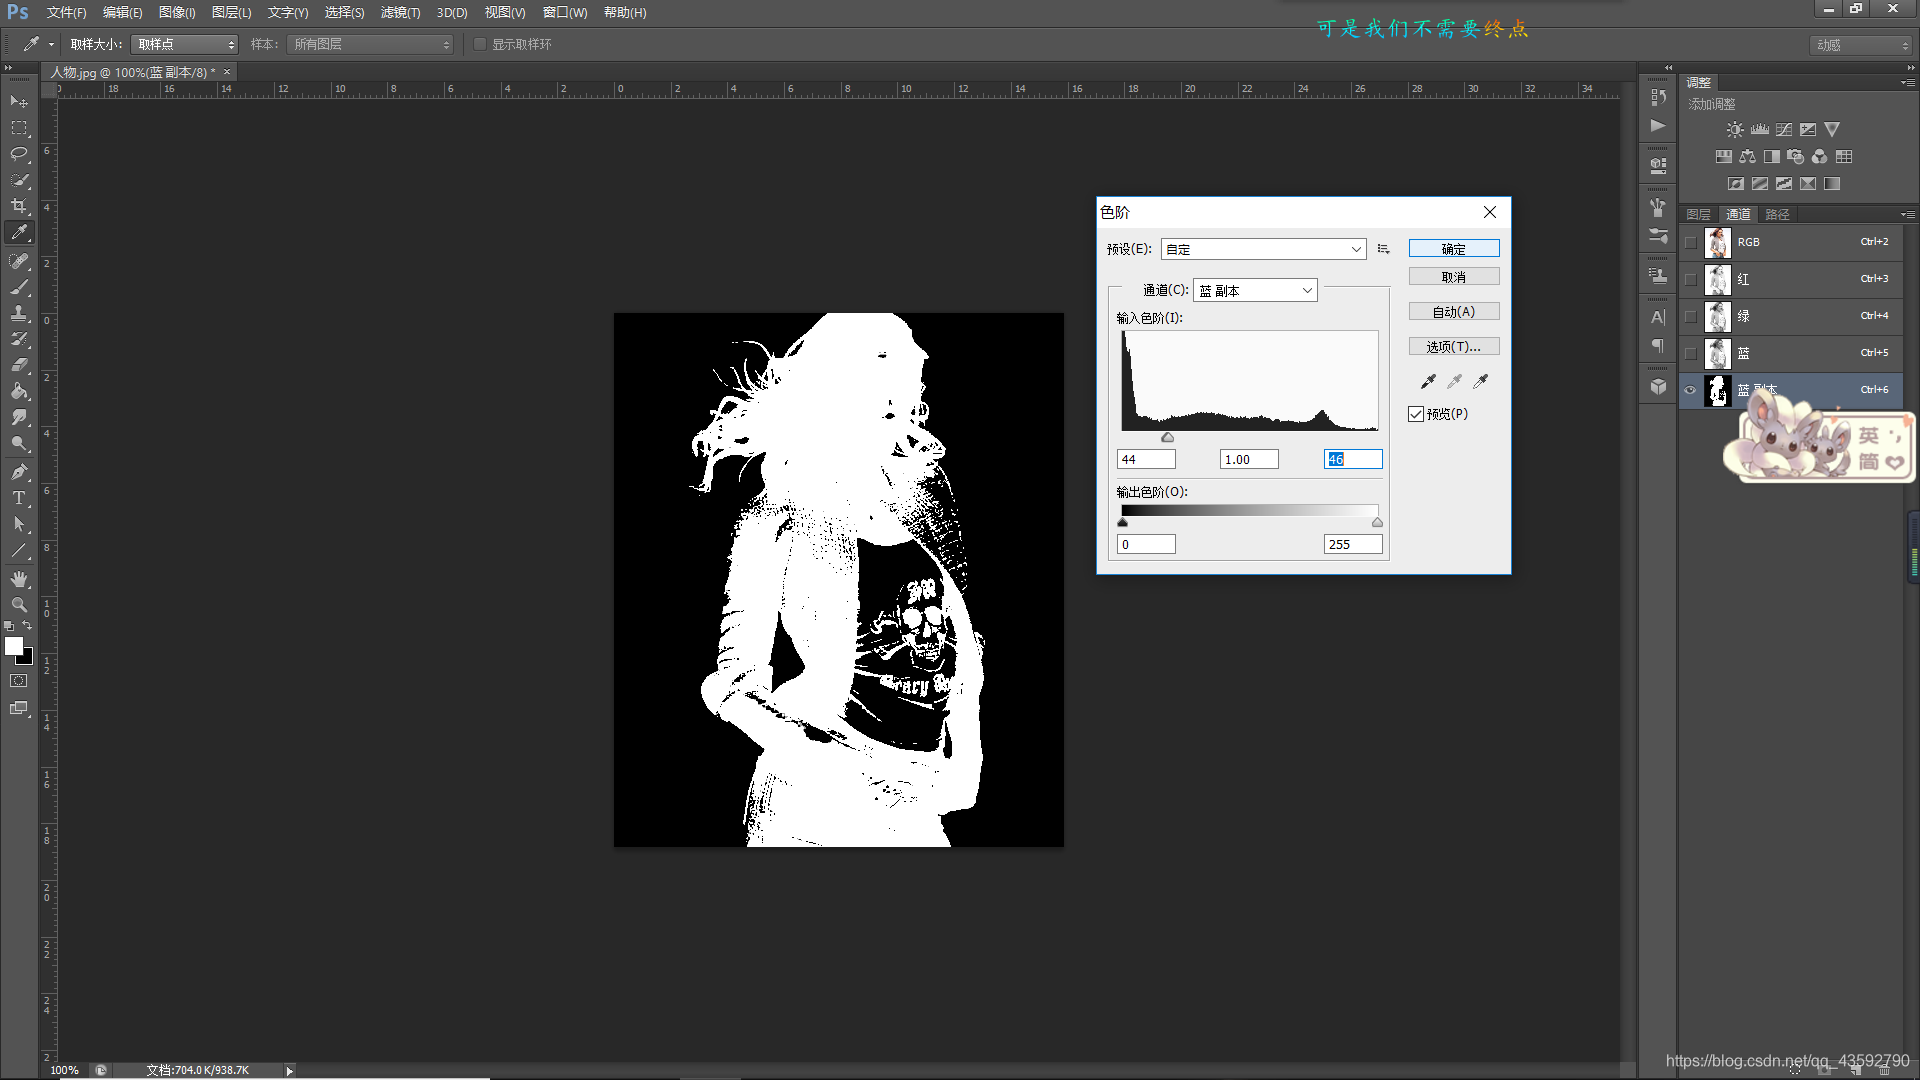Select the Hand tool
Image resolution: width=1920 pixels, height=1080 pixels.
point(19,579)
